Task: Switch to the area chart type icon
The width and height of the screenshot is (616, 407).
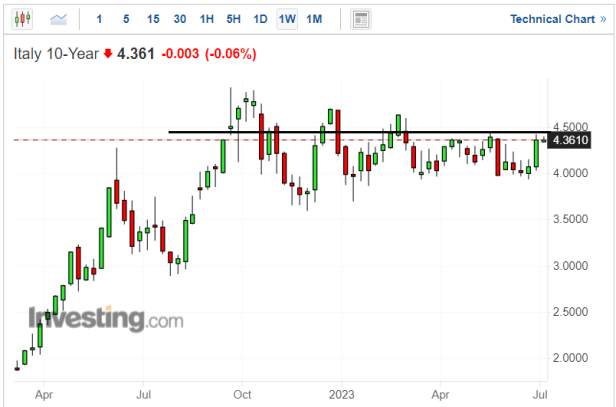Action: coord(59,19)
